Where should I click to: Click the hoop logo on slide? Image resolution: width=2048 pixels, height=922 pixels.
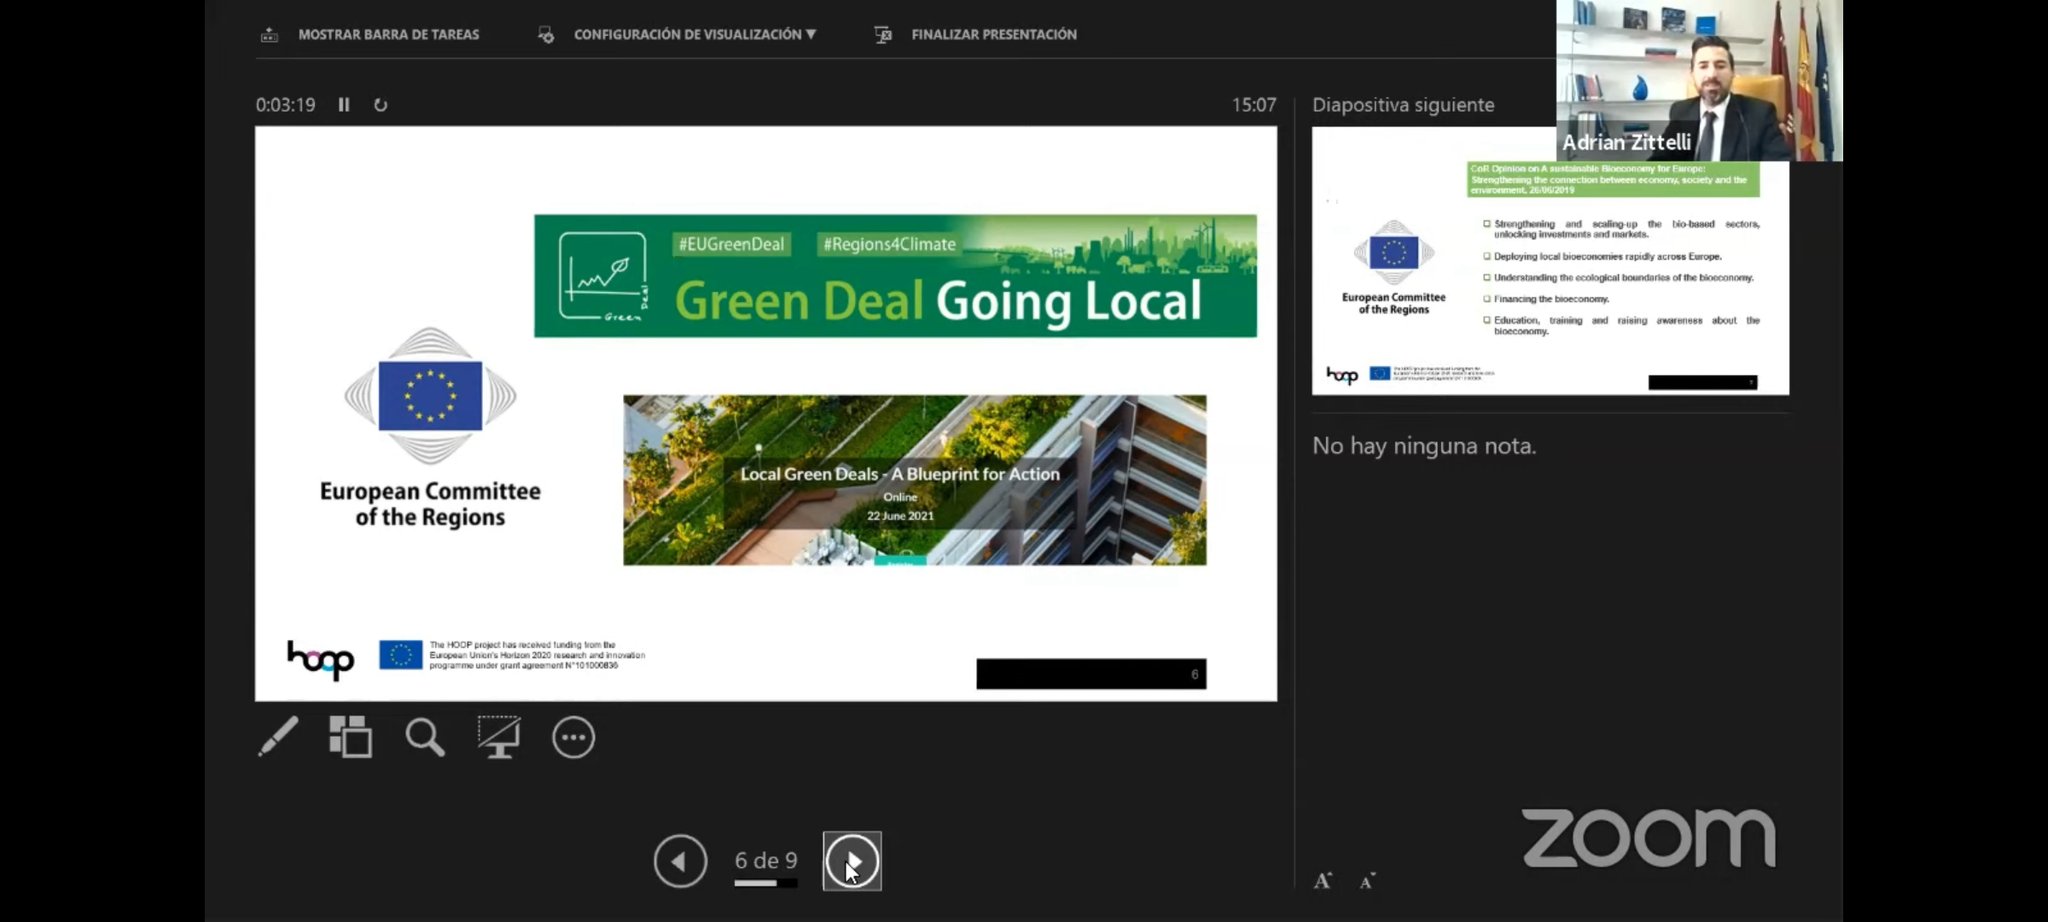(321, 660)
